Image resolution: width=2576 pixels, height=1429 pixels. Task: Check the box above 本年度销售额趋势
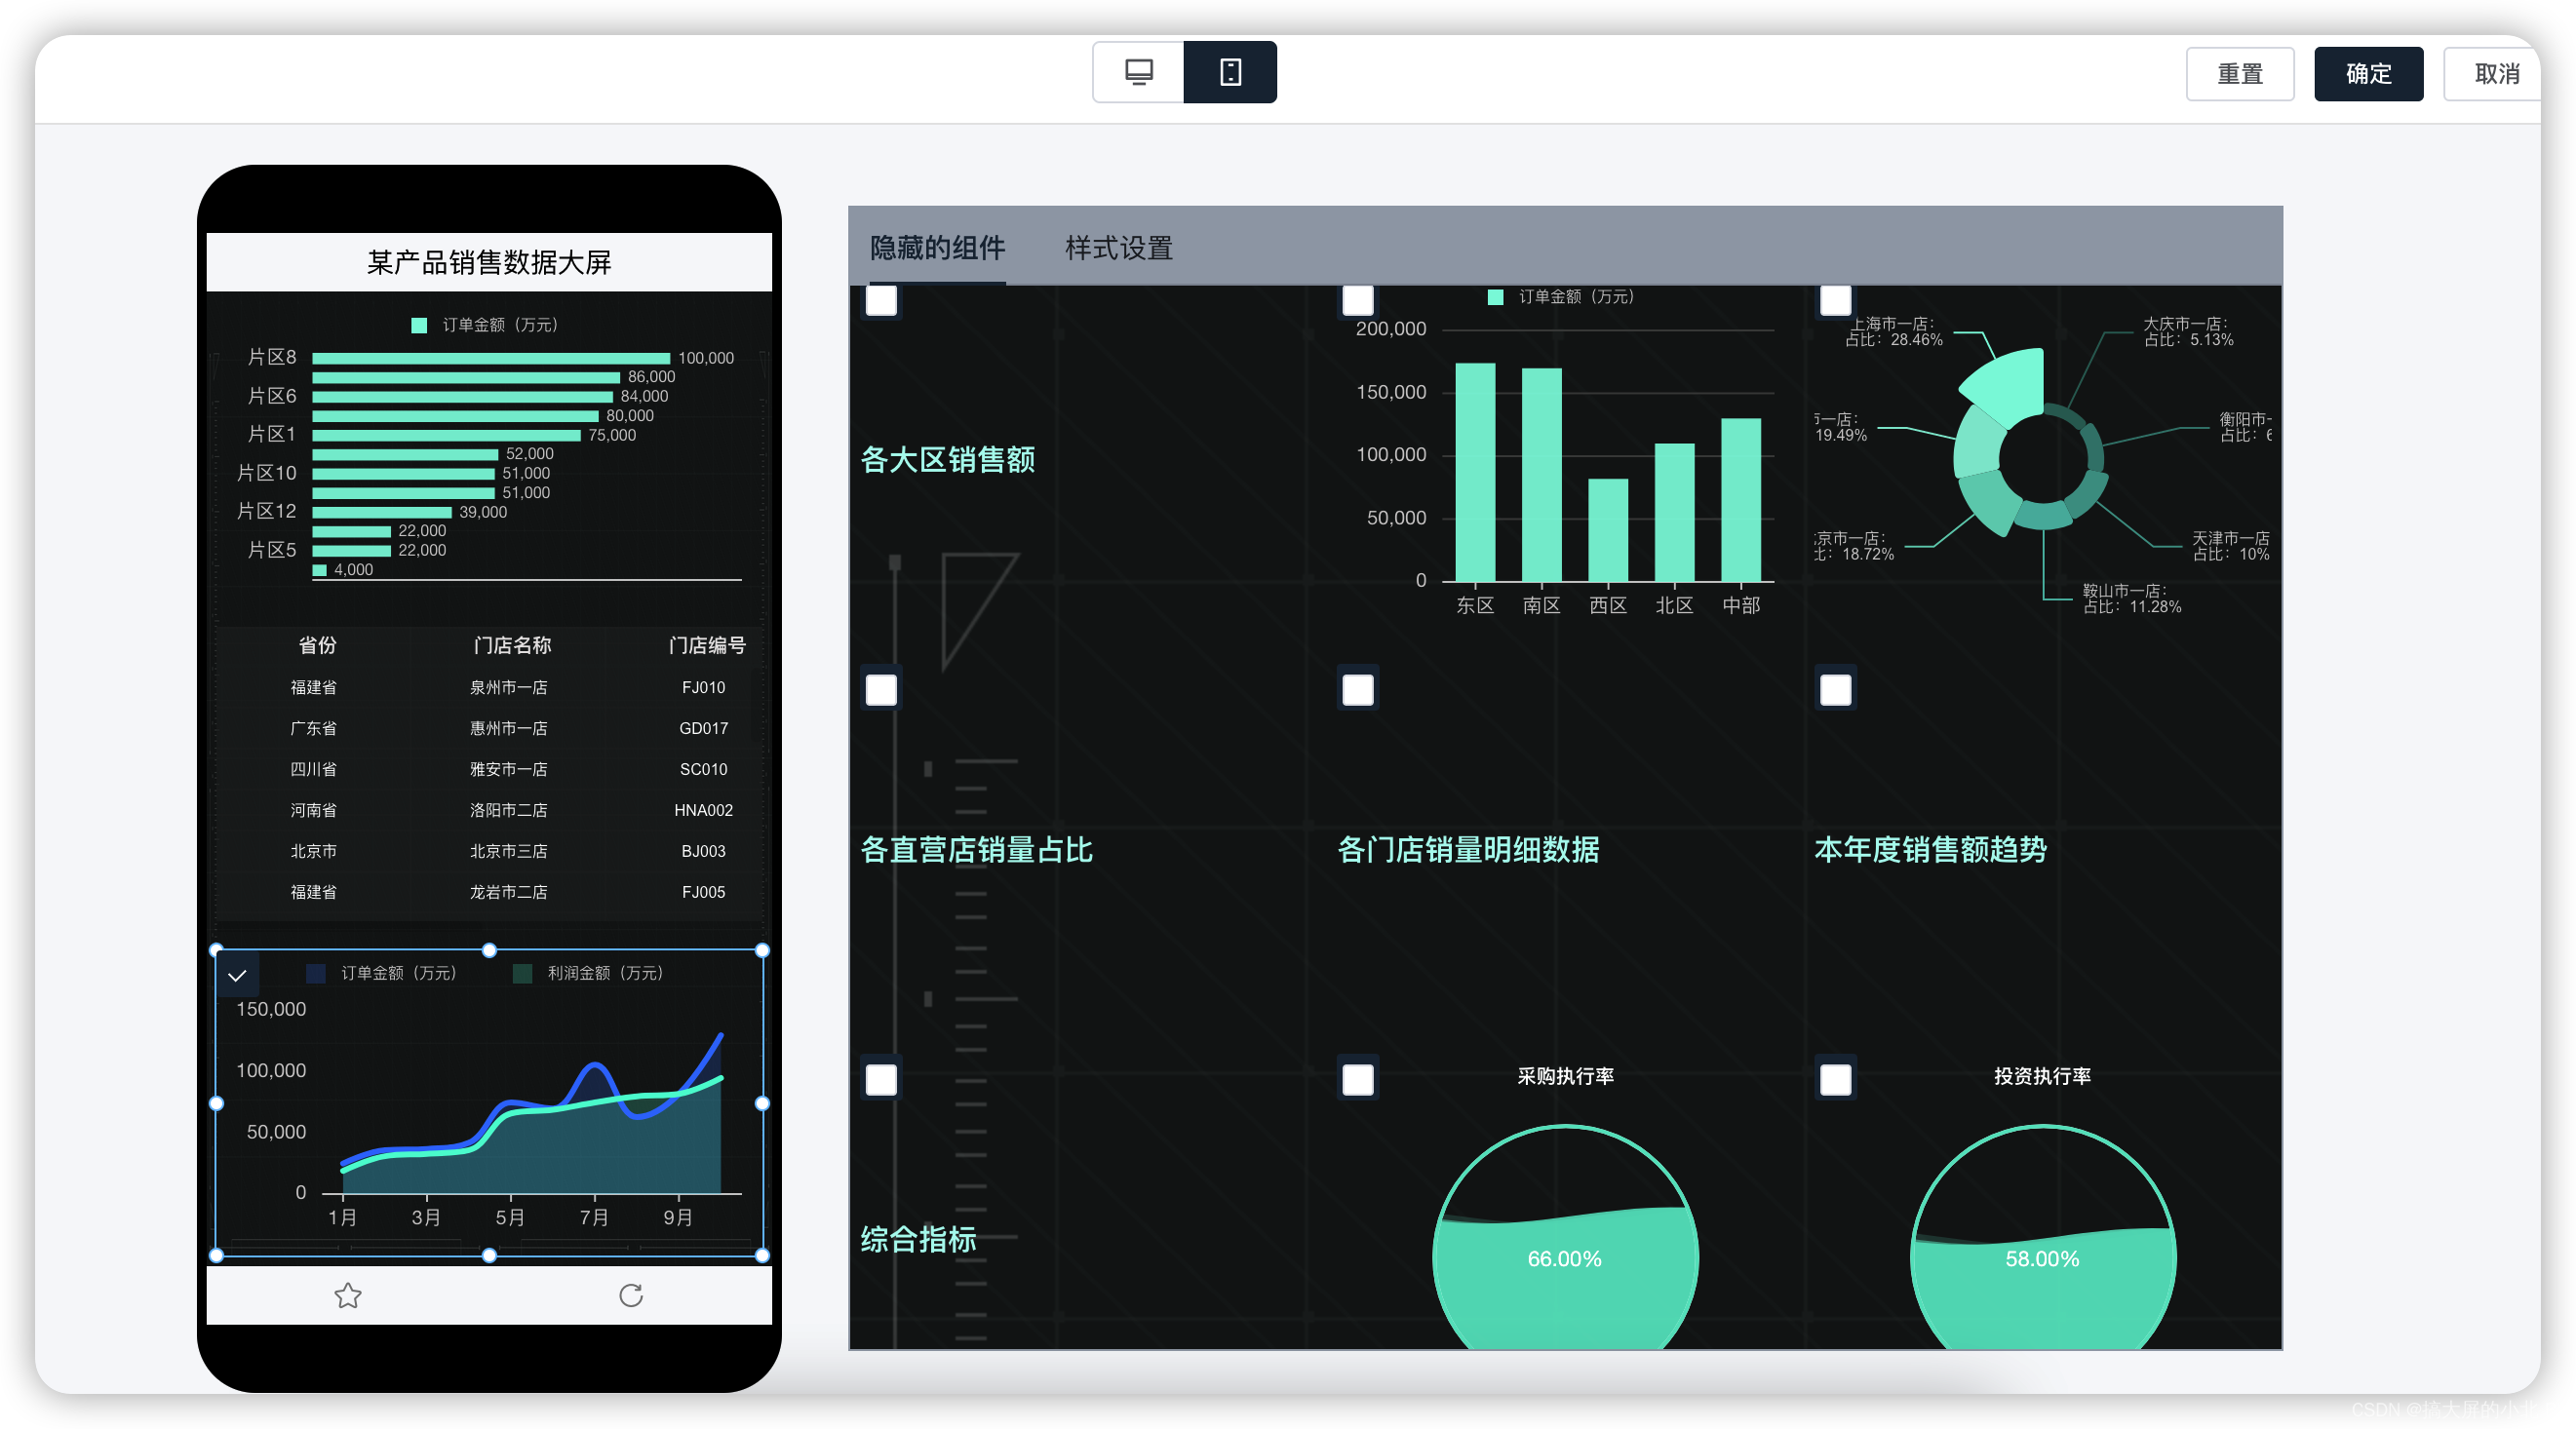tap(1835, 689)
